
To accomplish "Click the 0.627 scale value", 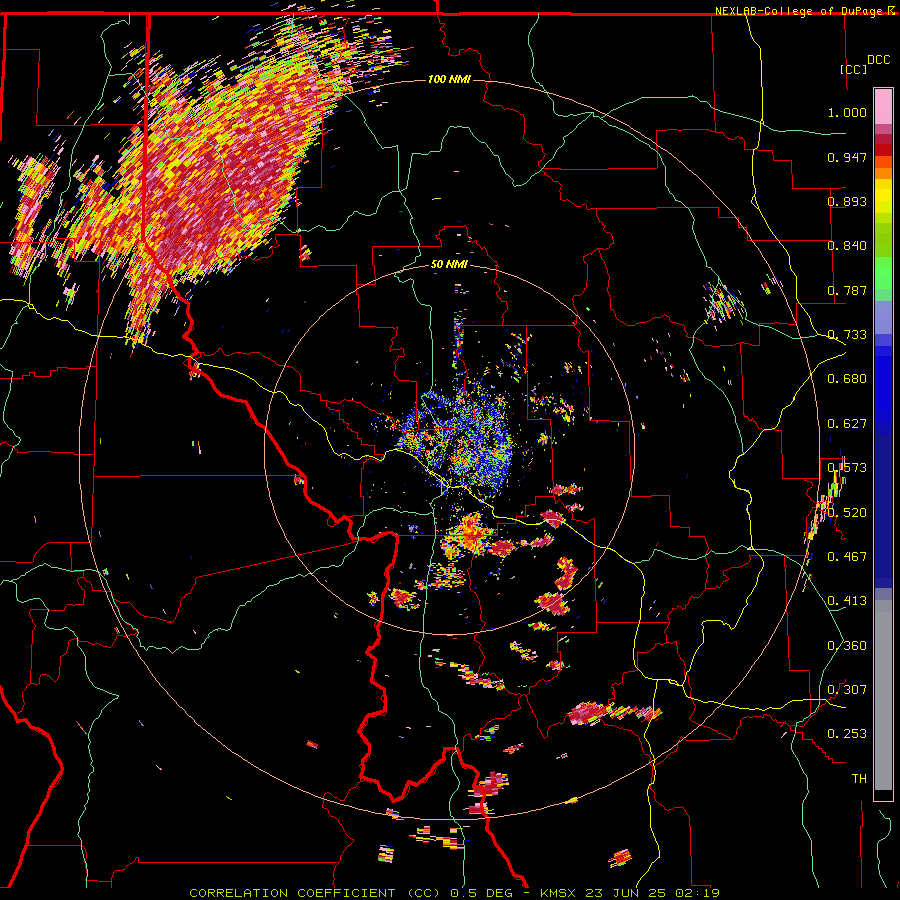I will [x=847, y=423].
